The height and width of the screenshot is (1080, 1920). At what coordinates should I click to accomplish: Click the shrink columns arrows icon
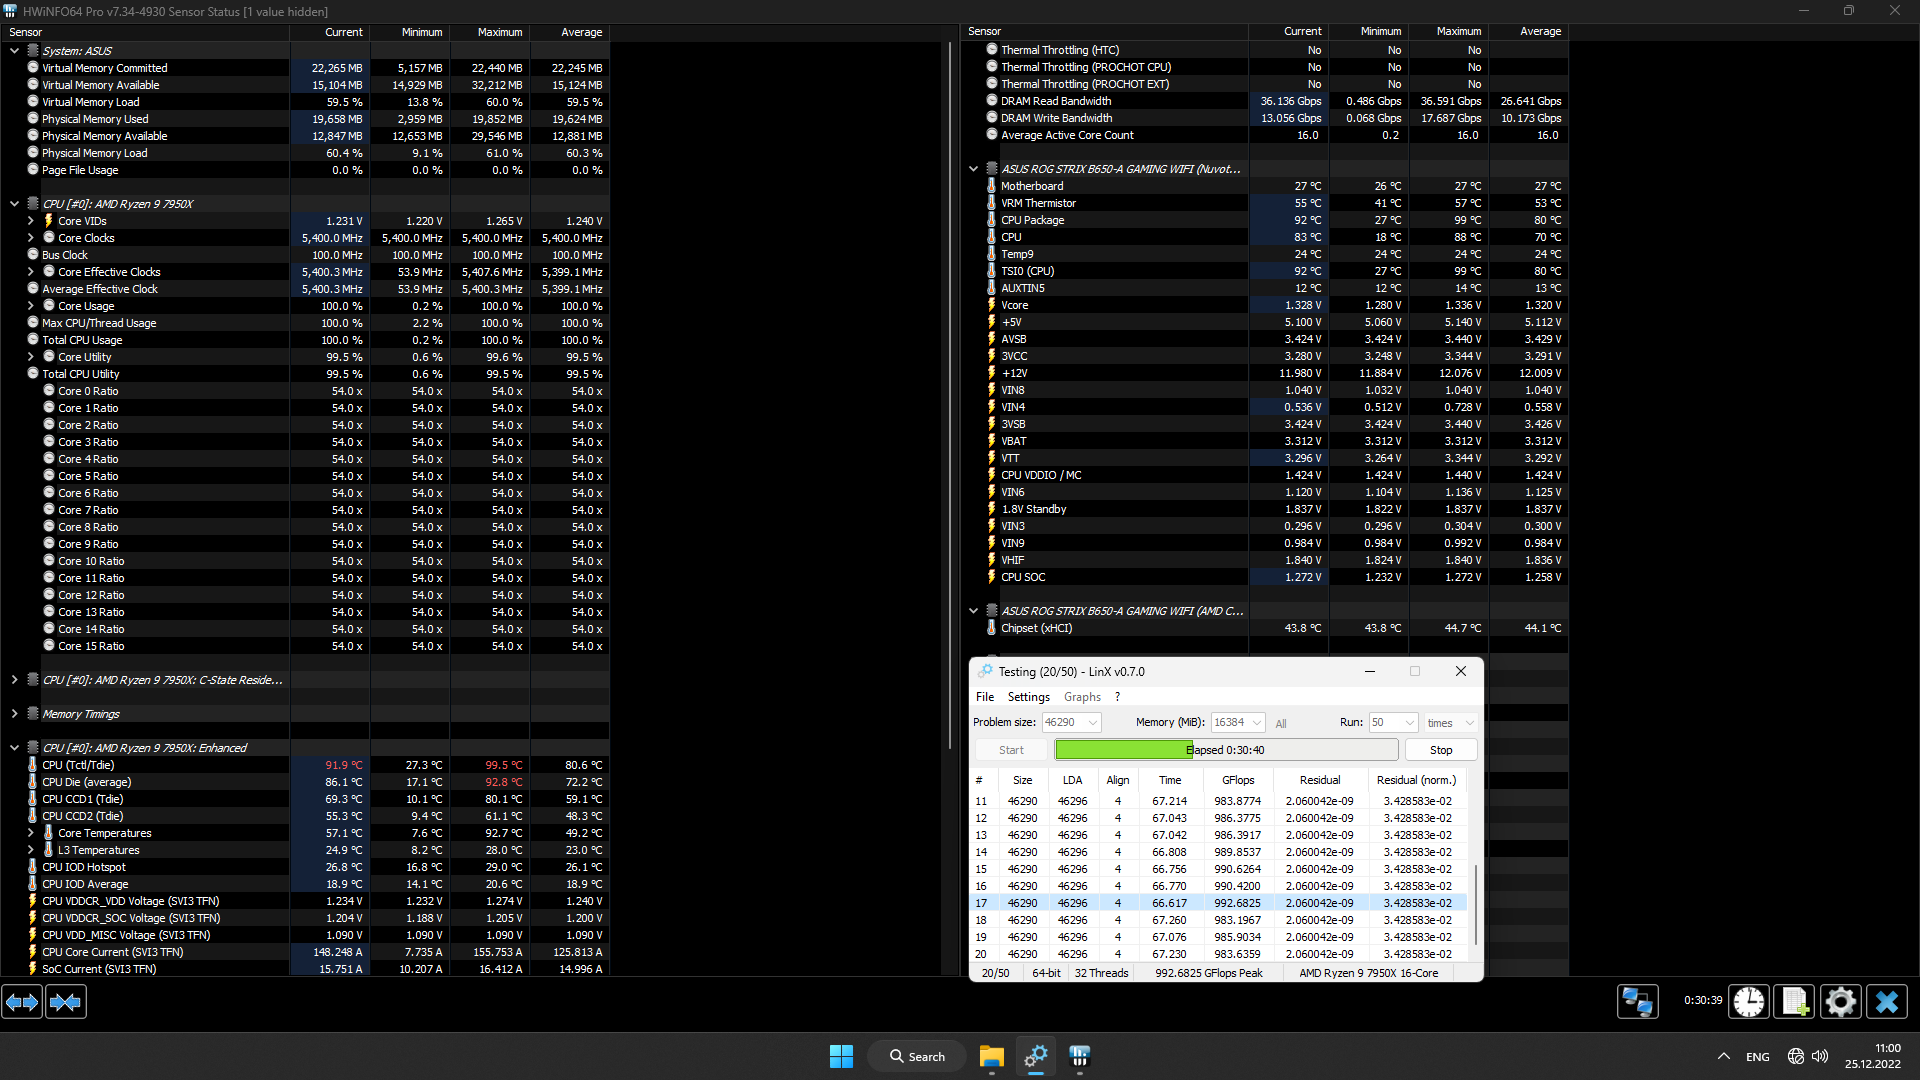(66, 1002)
